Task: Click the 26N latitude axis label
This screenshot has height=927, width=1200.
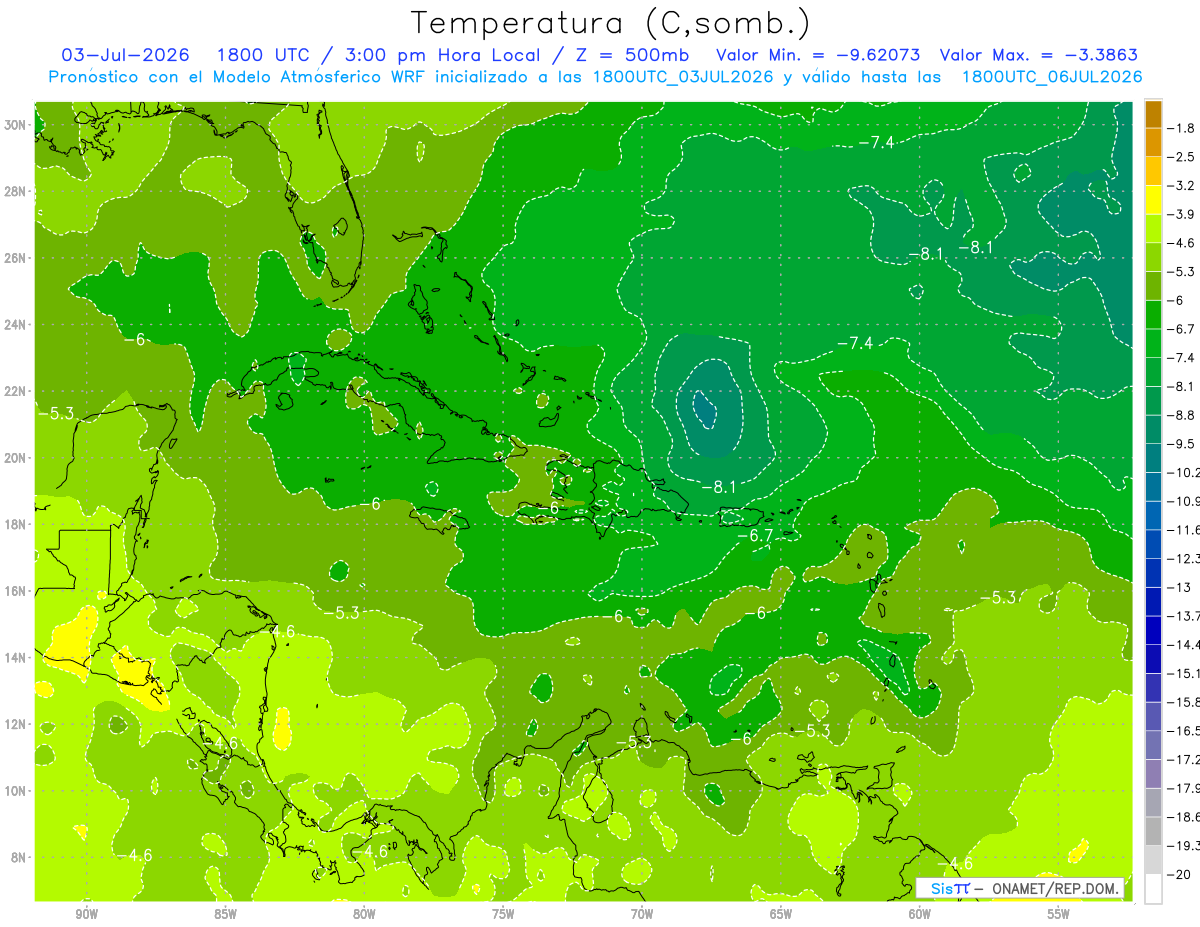Action: coord(16,258)
